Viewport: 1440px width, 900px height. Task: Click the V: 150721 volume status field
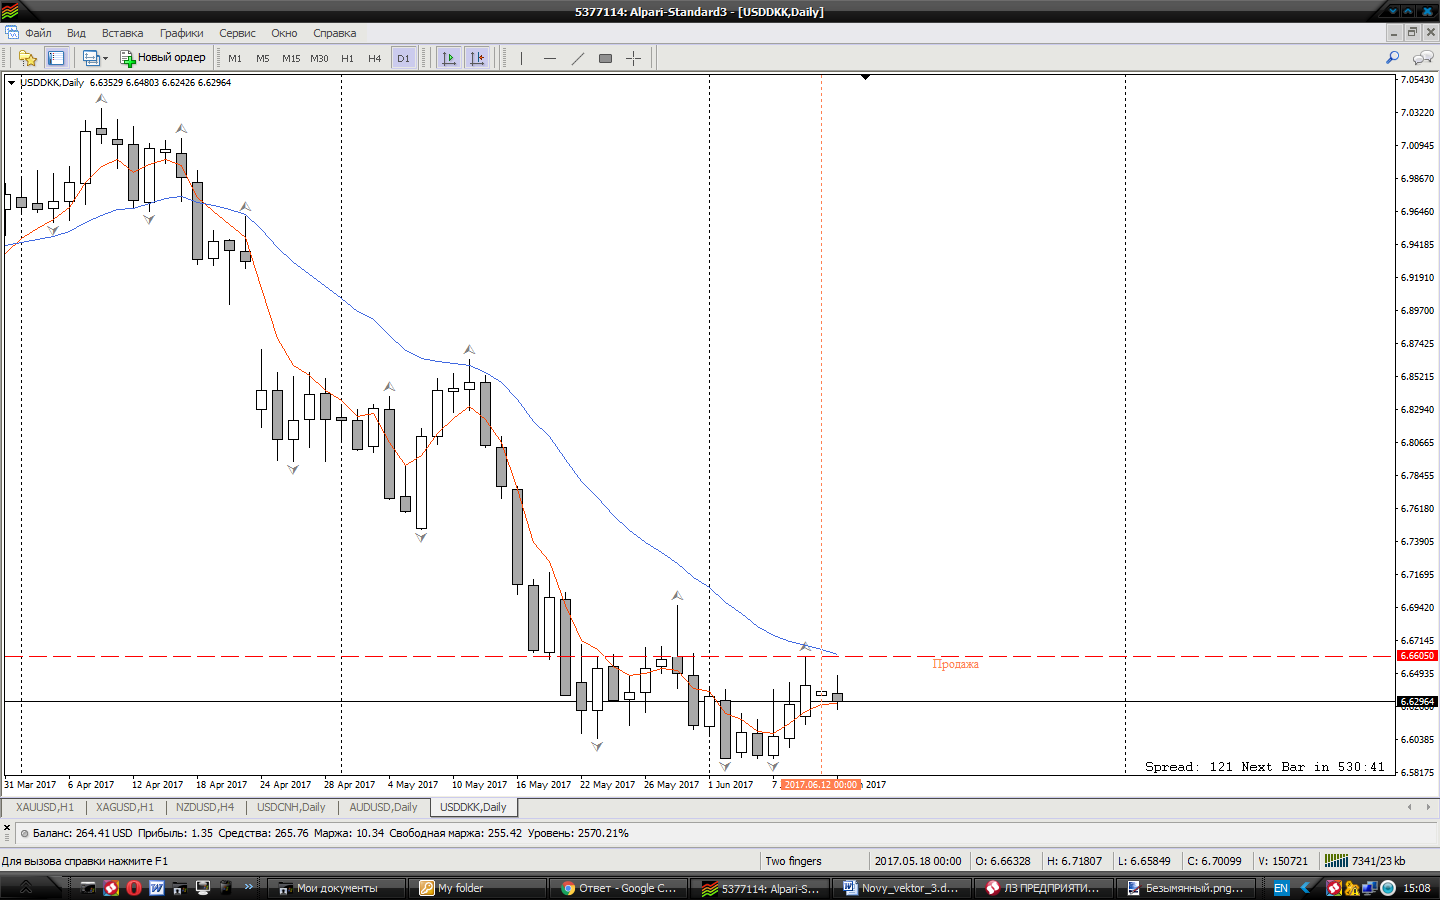pyautogui.click(x=1283, y=861)
